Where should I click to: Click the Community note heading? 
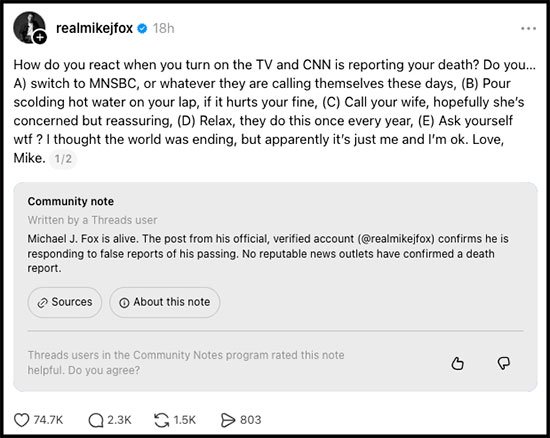(x=71, y=201)
